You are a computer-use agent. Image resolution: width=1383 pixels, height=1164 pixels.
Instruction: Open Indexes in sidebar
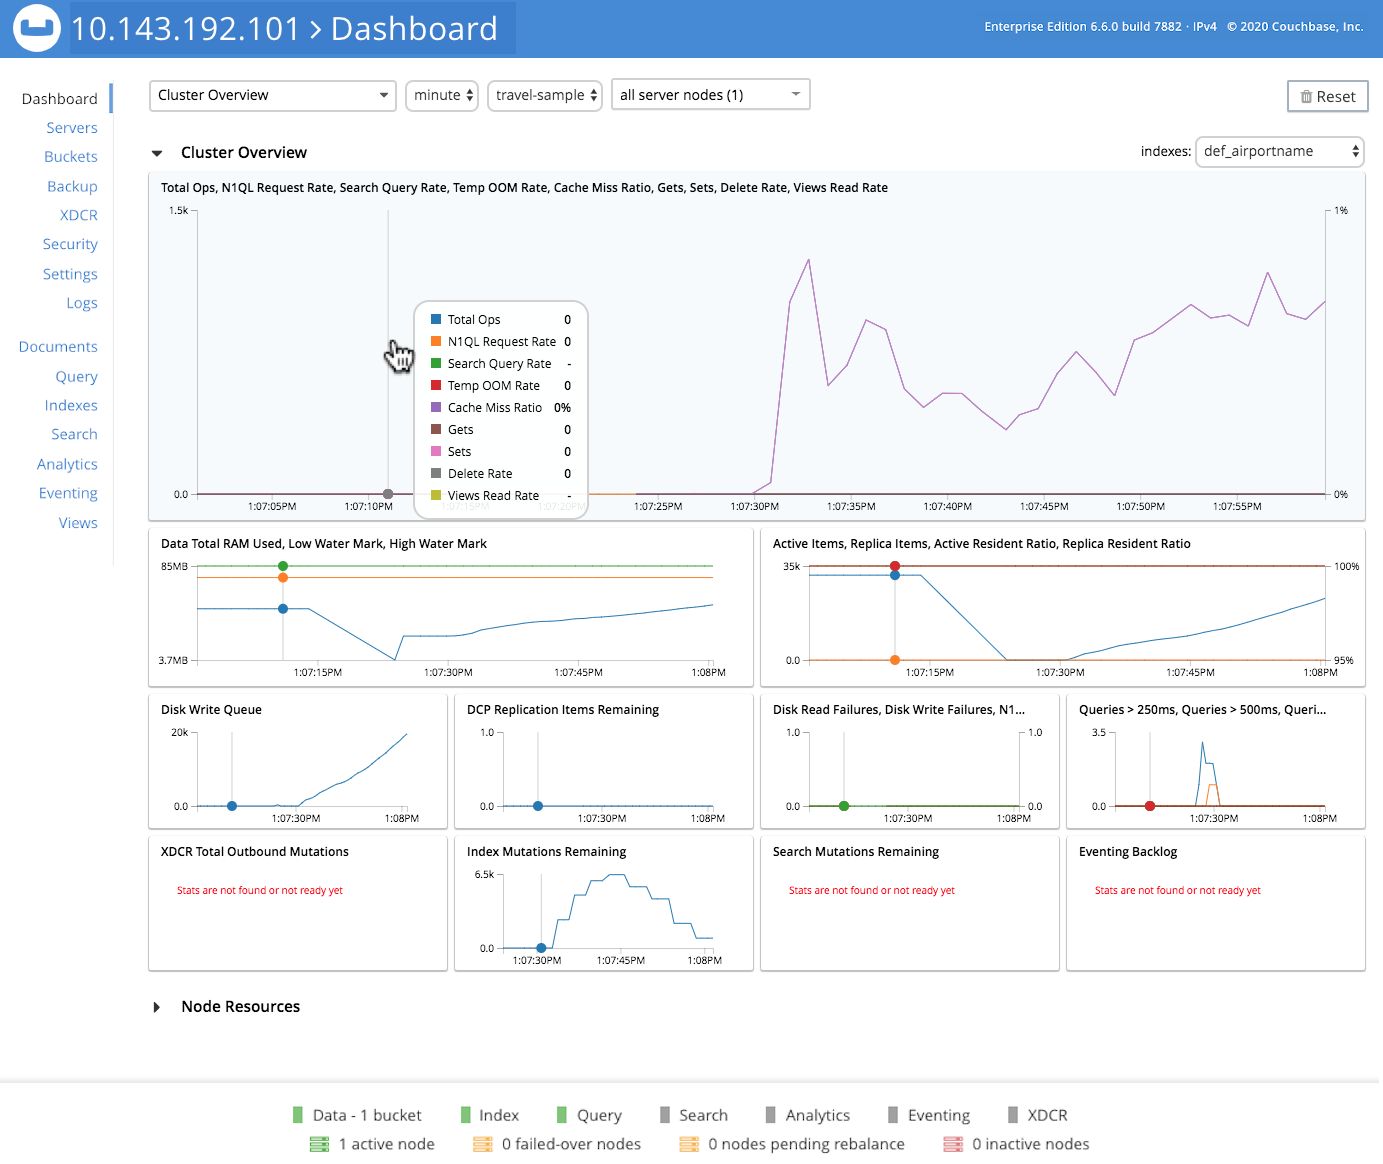[x=71, y=405]
